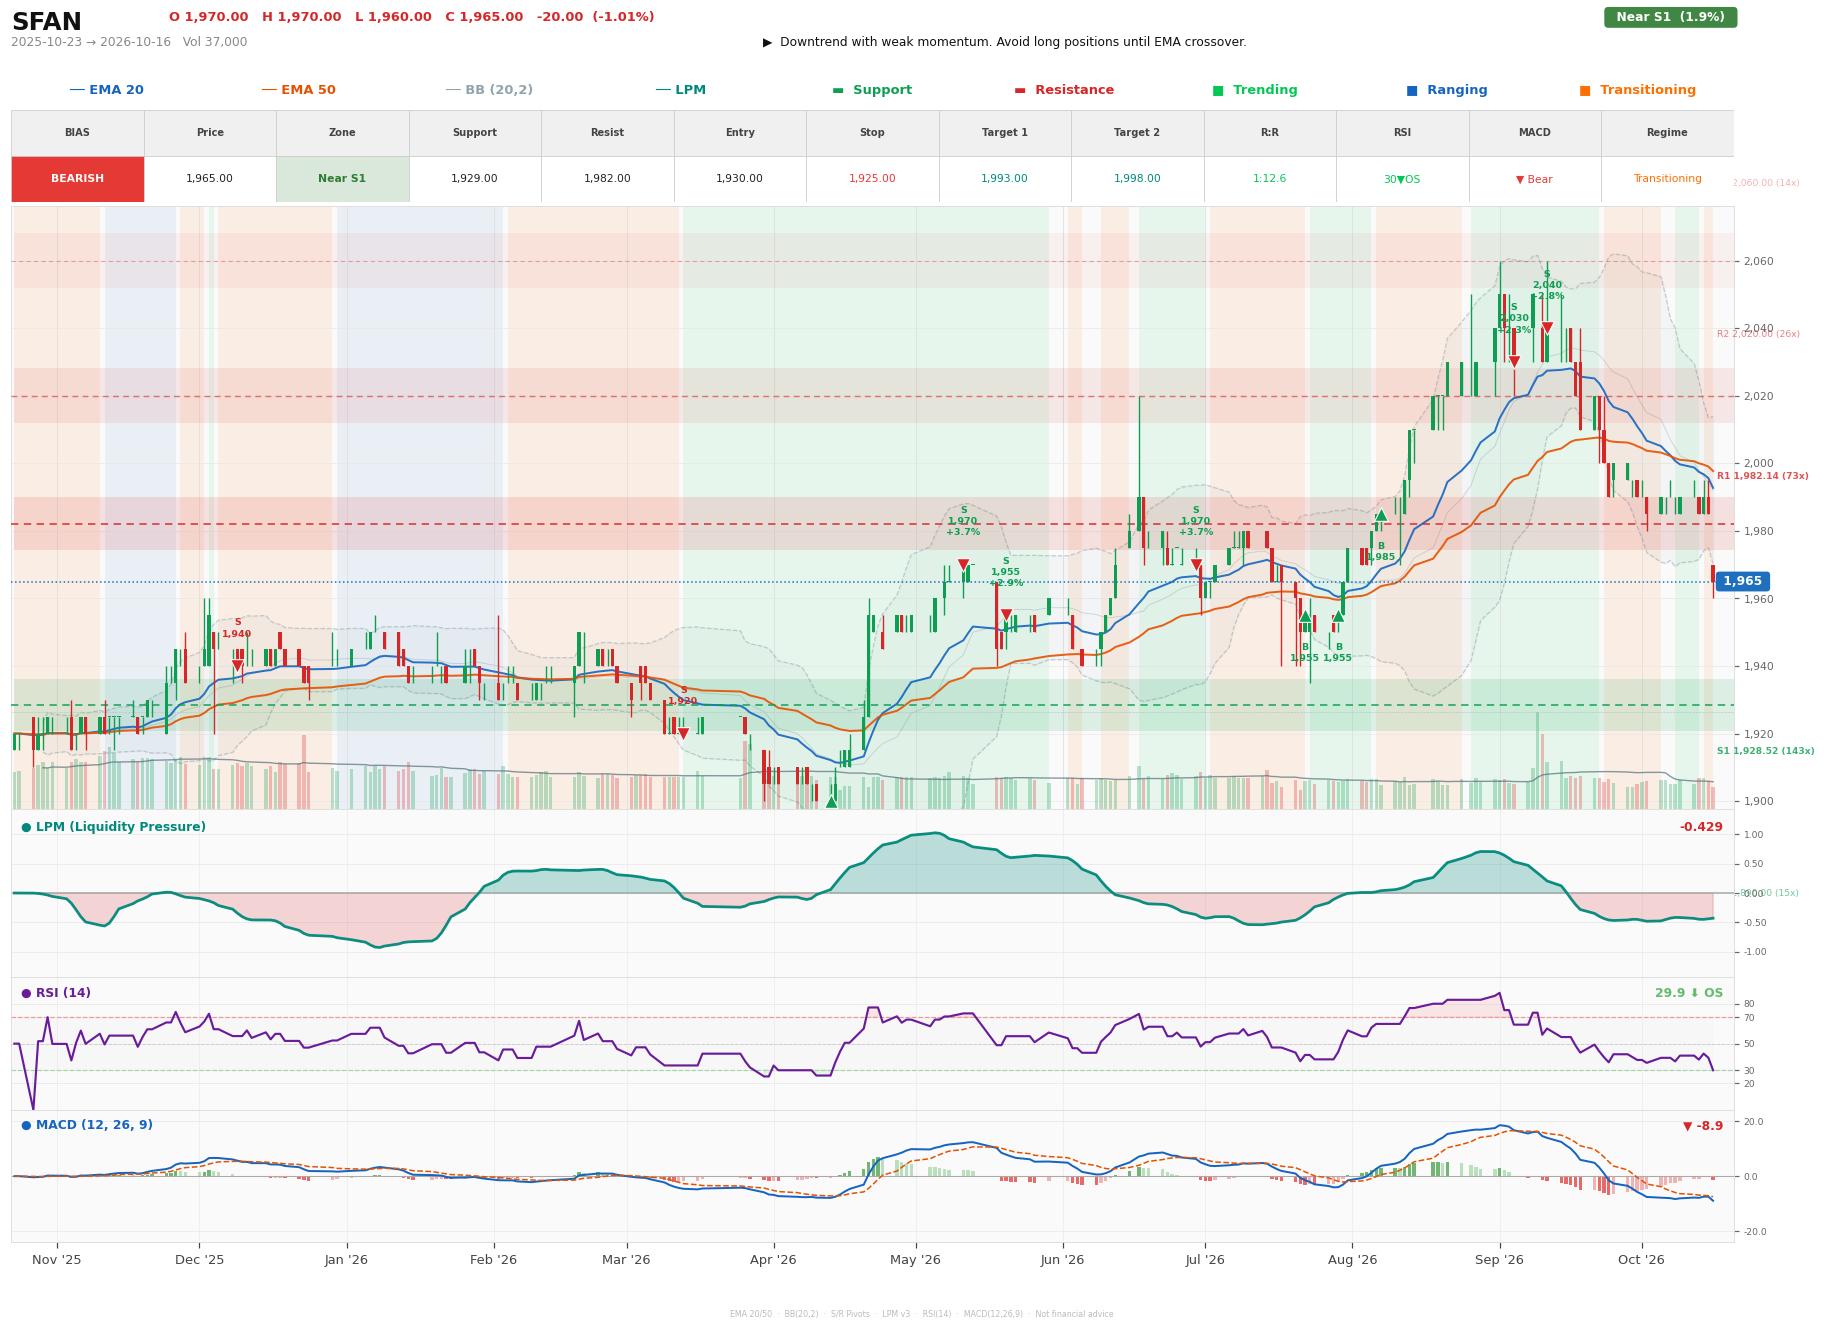Image resolution: width=1825 pixels, height=1330 pixels.
Task: Select the EMA 20 legend entry
Action: [x=106, y=90]
